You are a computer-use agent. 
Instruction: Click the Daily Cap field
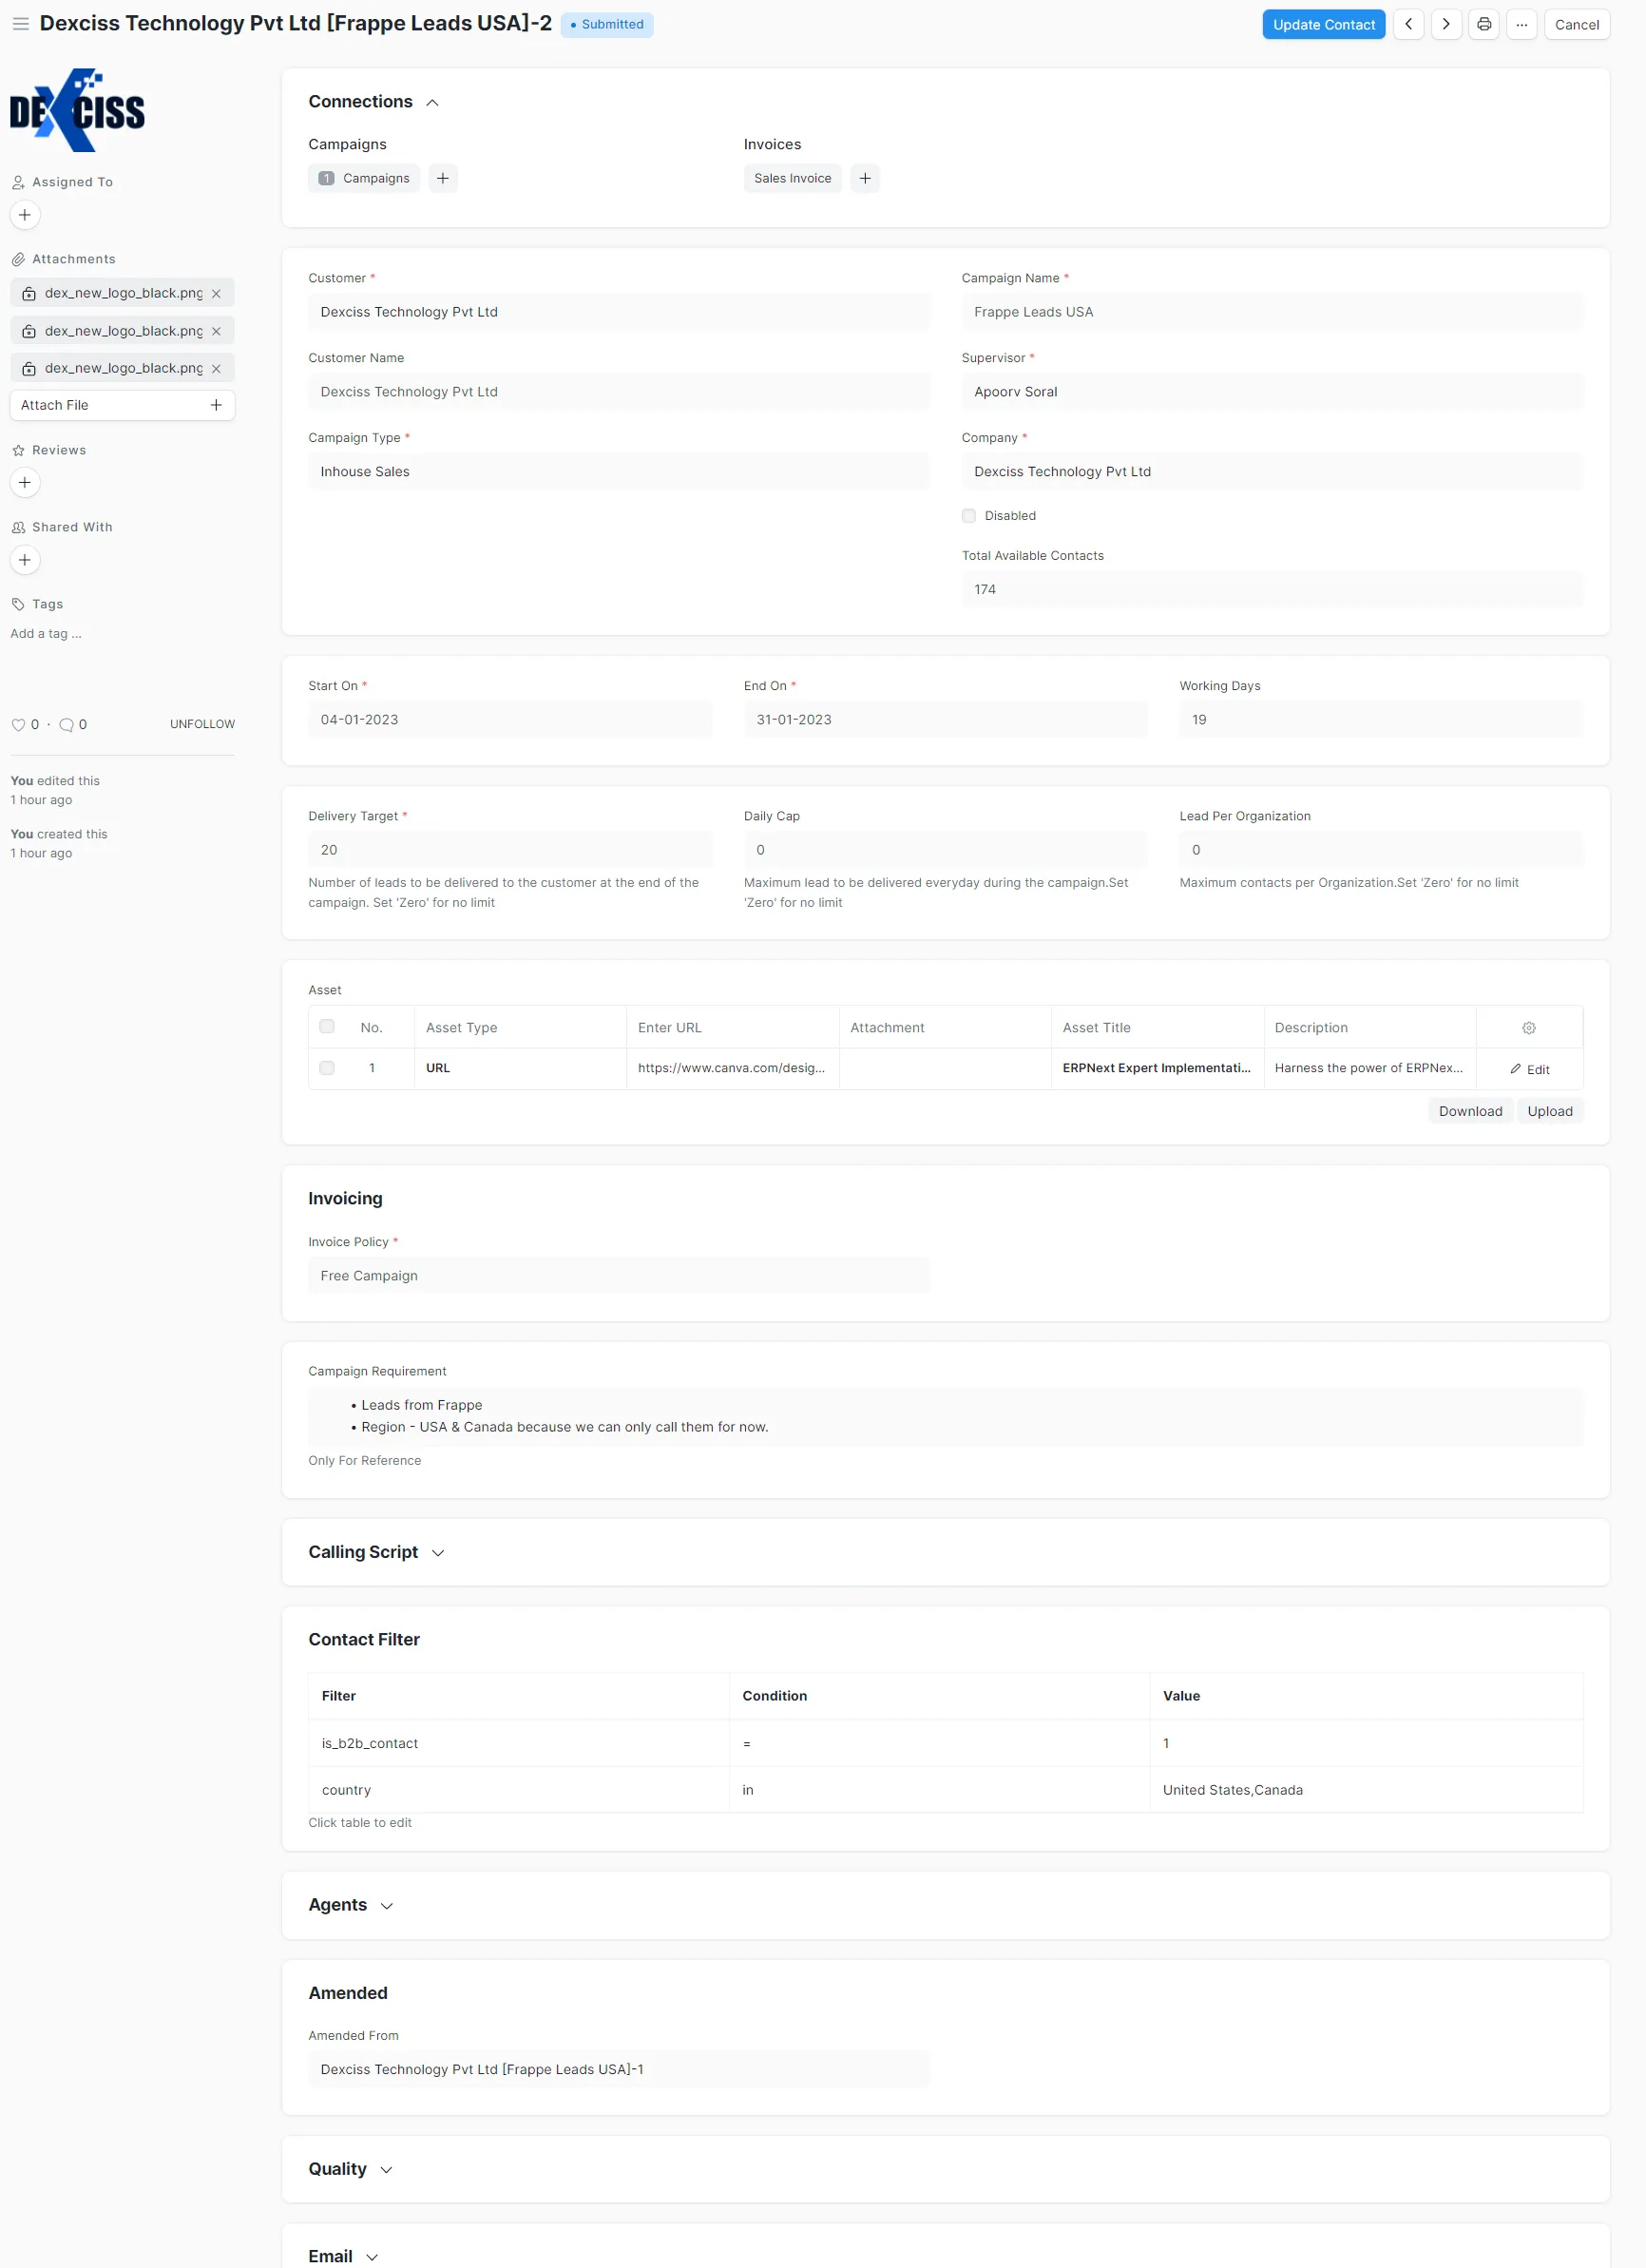pyautogui.click(x=945, y=850)
